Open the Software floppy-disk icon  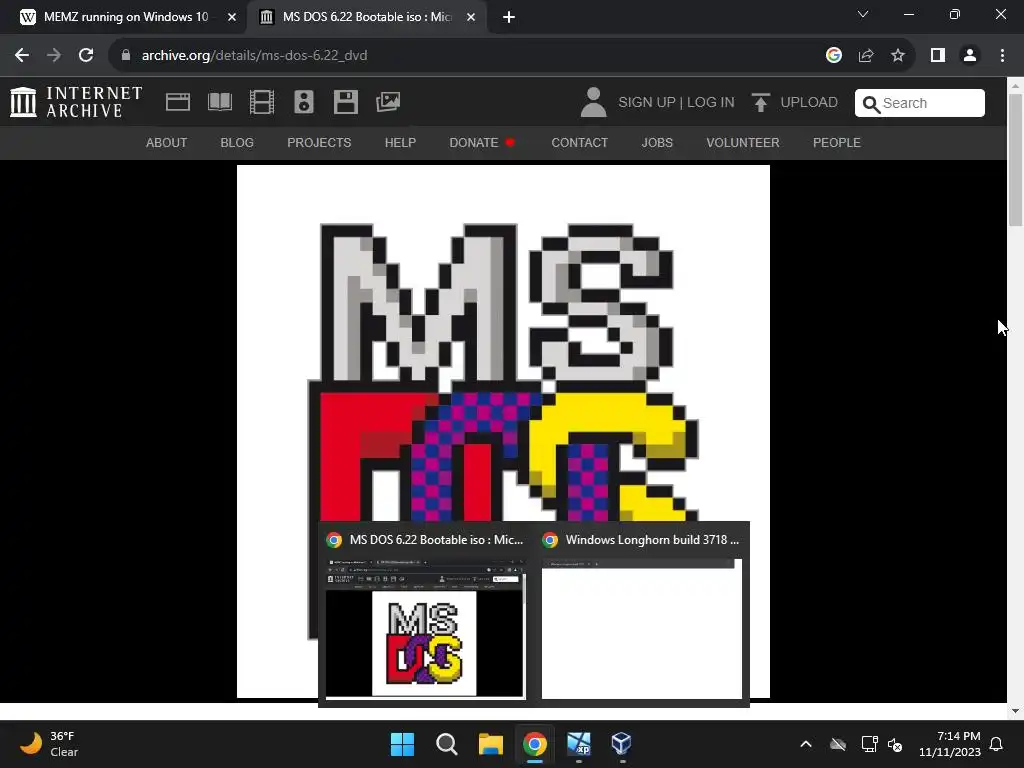point(345,103)
